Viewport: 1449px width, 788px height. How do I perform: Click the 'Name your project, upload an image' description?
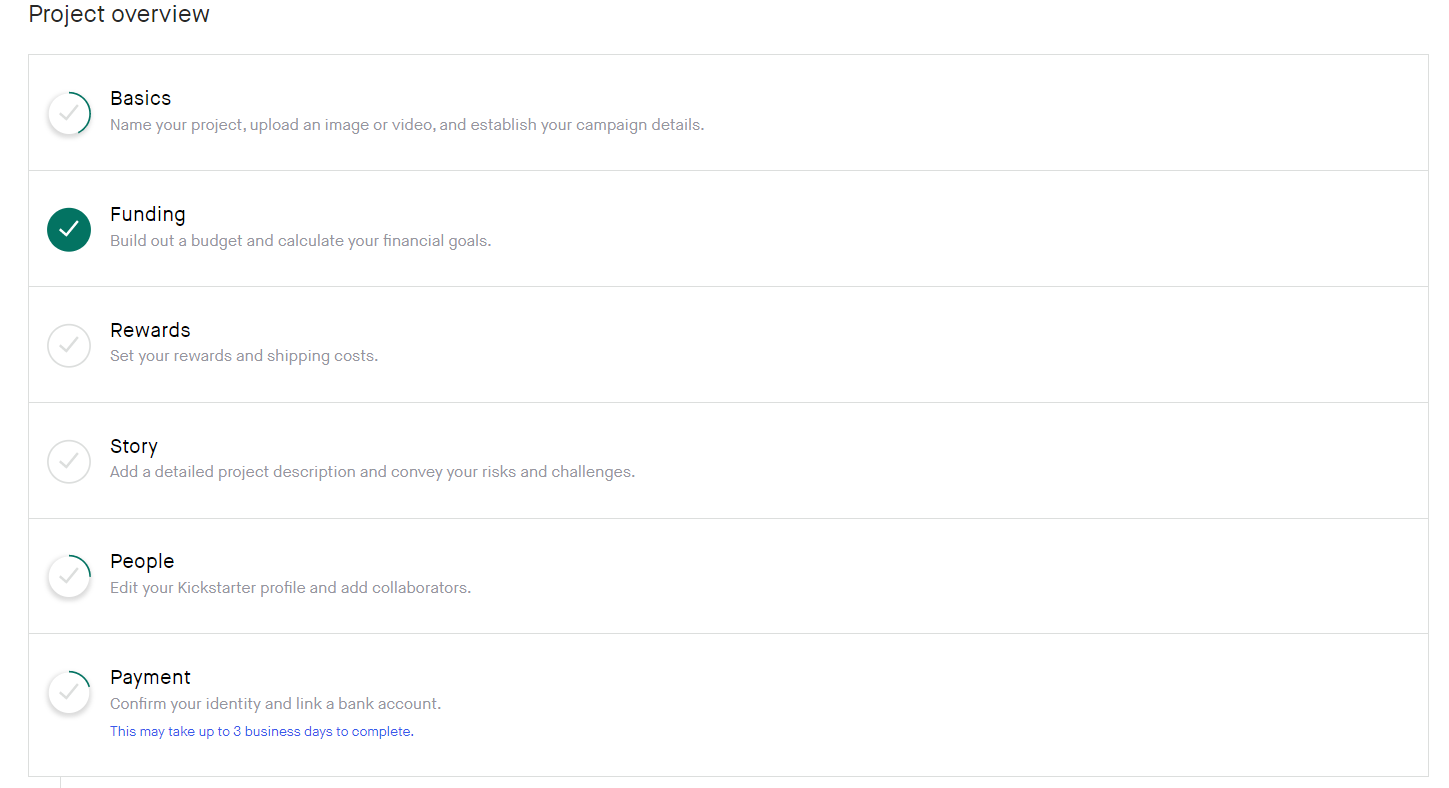click(407, 125)
